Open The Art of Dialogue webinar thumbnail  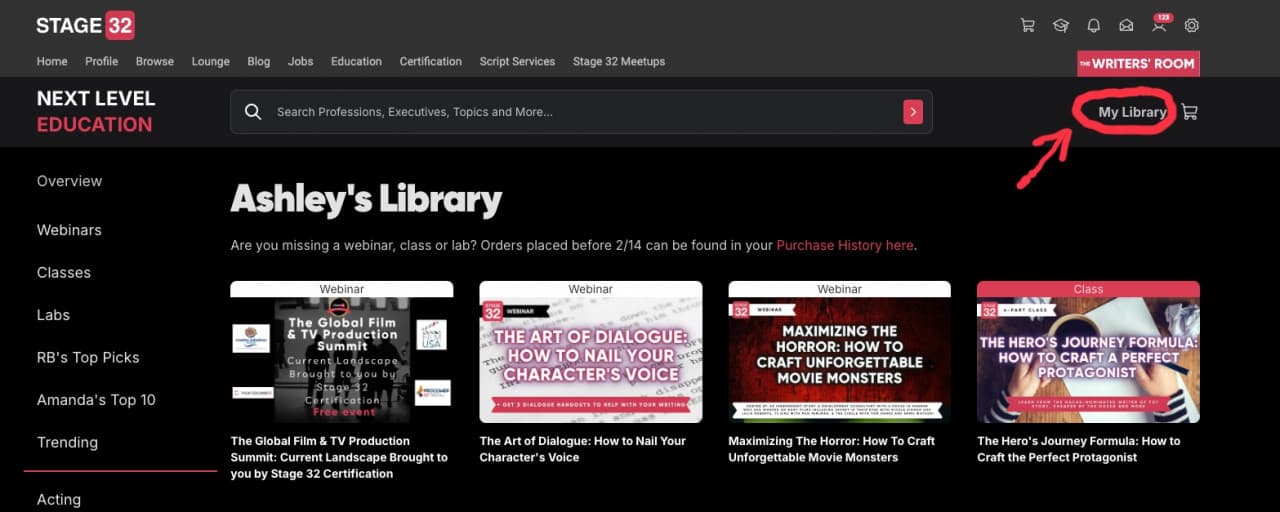[590, 360]
